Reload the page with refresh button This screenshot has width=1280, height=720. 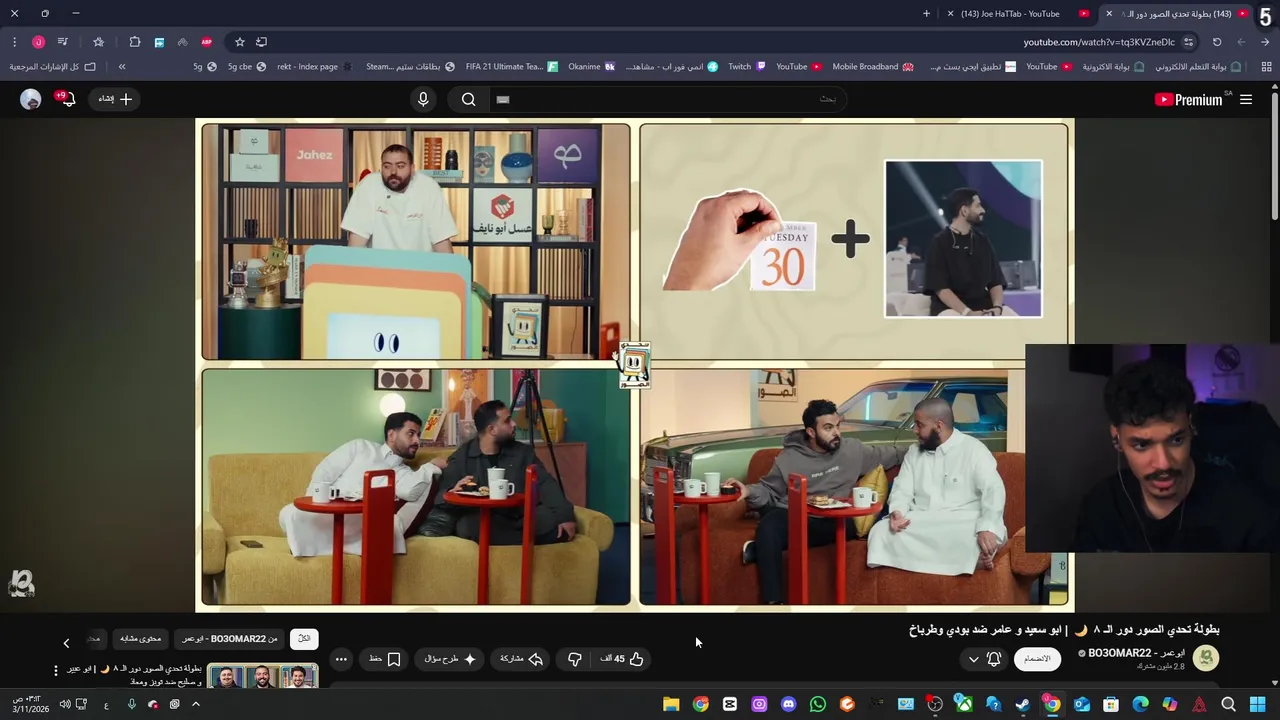(1217, 42)
